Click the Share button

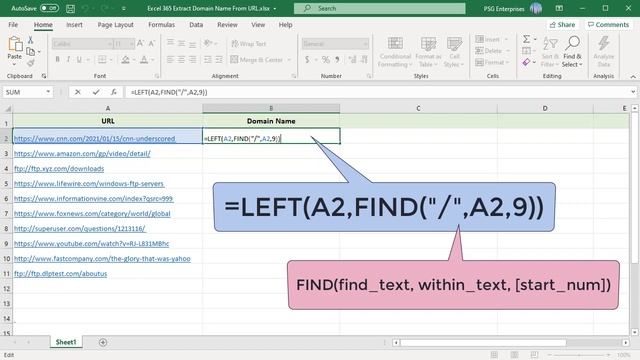562,24
